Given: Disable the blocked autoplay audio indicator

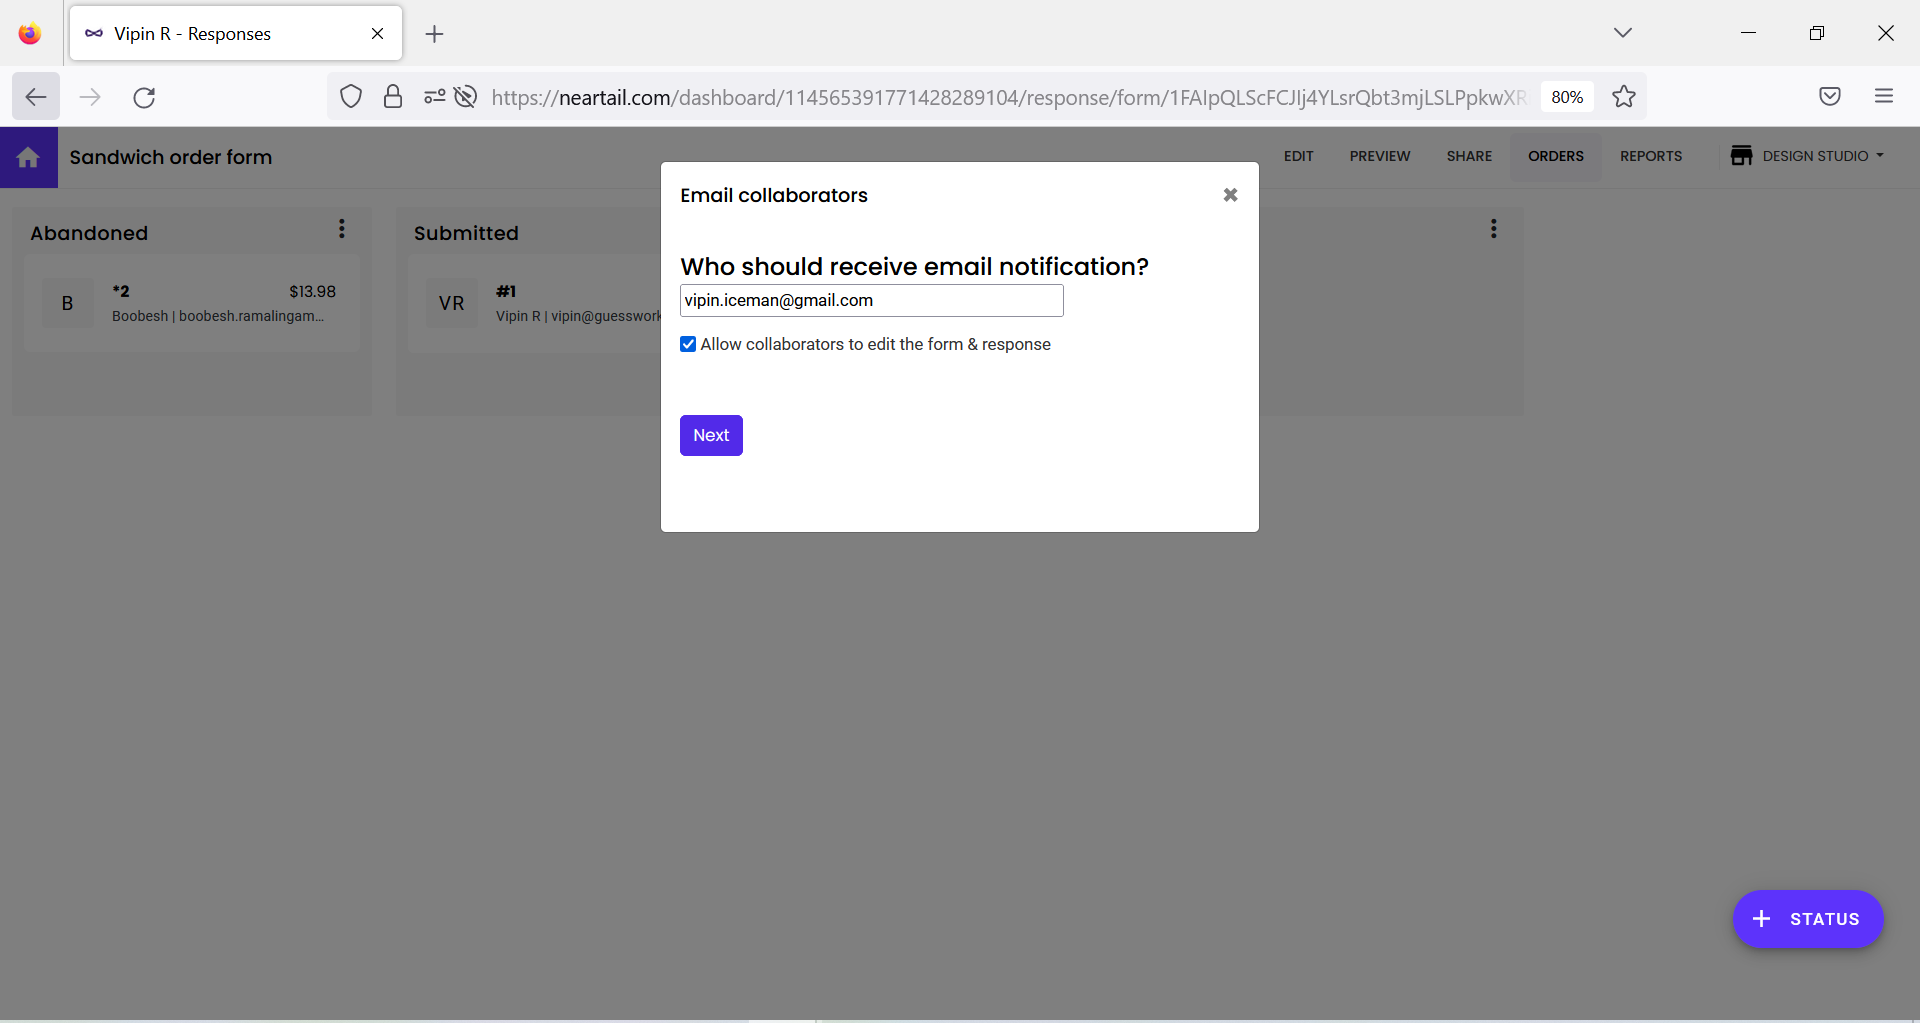Looking at the screenshot, I should point(466,96).
